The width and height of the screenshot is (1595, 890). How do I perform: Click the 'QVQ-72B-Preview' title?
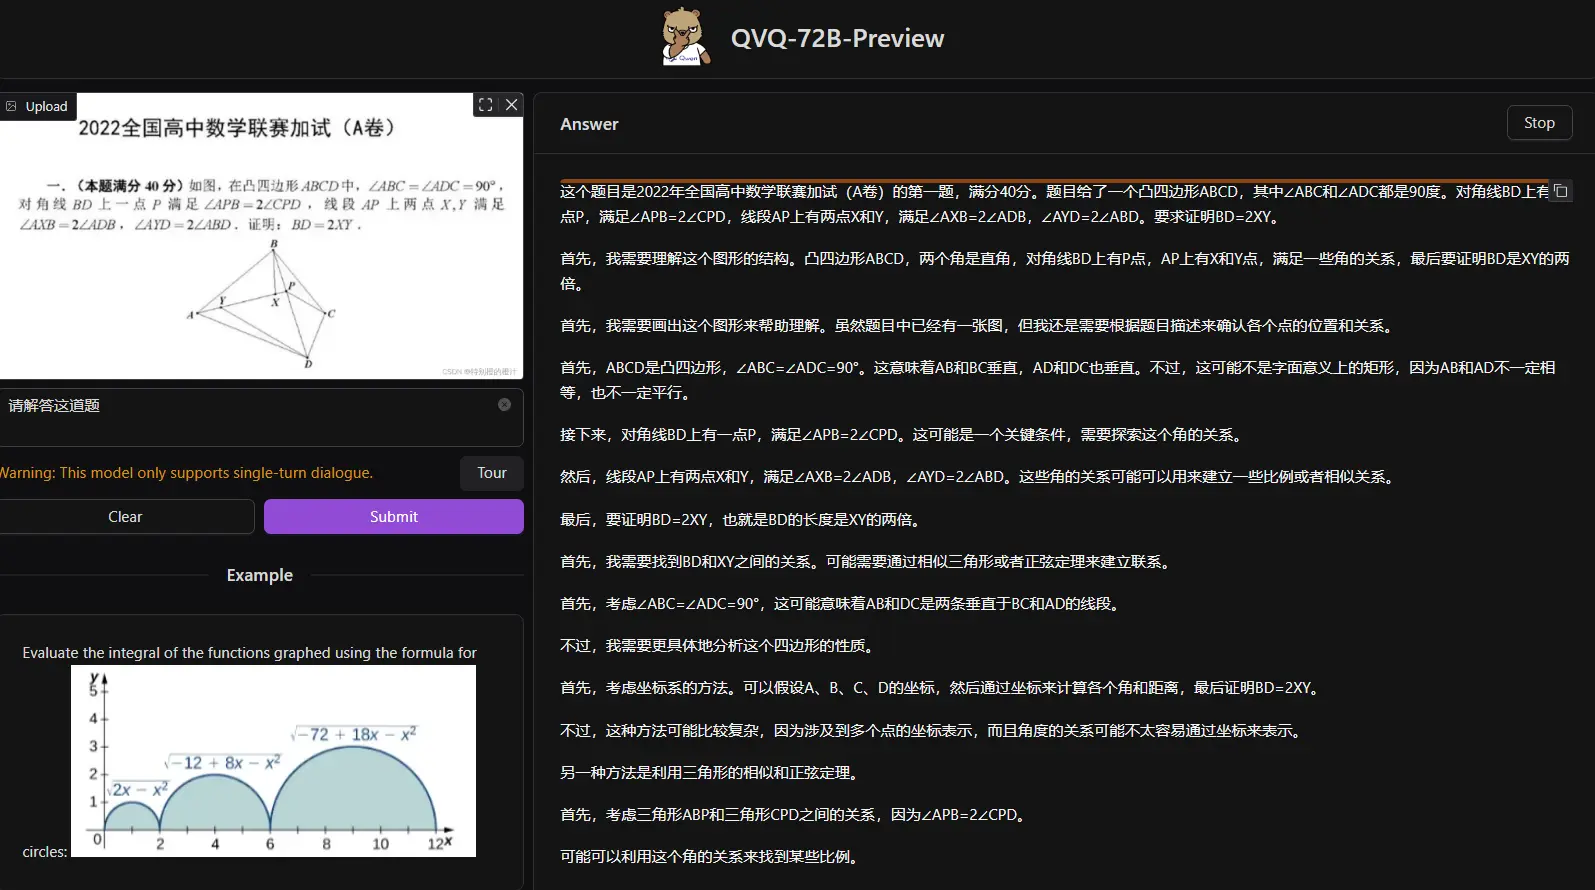pyautogui.click(x=837, y=38)
